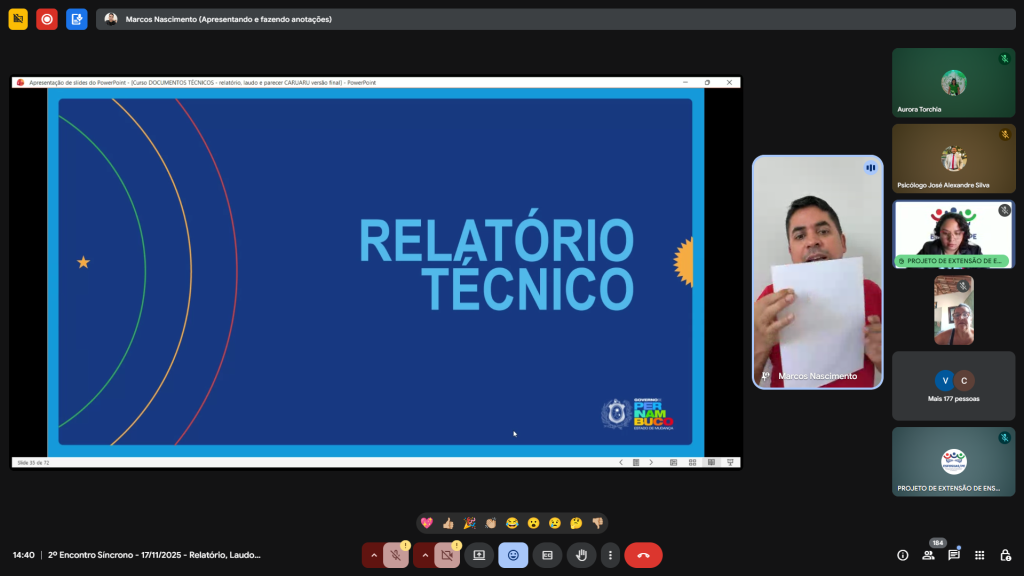
Task: Send the thumbs up emoji reaction
Action: click(x=448, y=523)
